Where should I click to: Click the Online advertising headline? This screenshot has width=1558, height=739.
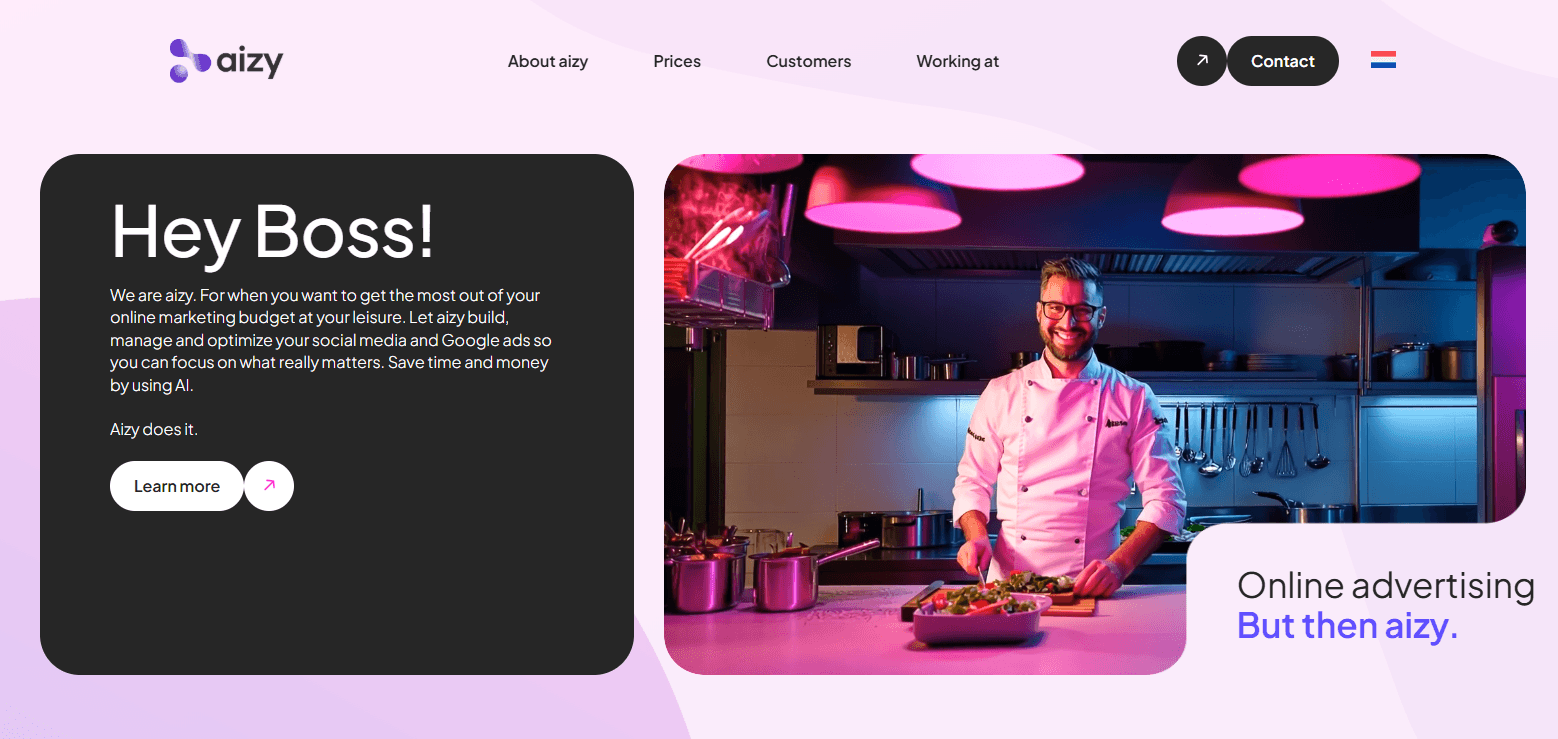[1386, 585]
